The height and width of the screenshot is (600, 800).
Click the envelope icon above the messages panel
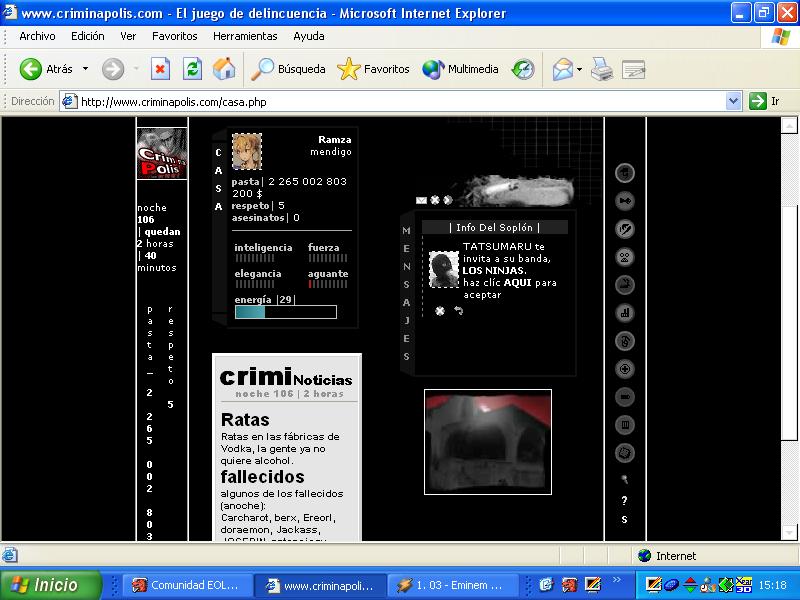point(421,200)
